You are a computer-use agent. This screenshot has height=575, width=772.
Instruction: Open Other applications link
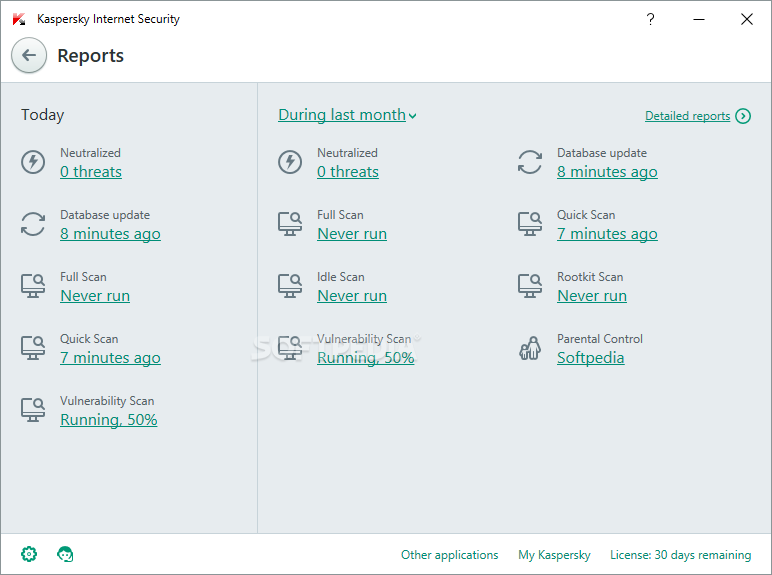click(x=450, y=555)
